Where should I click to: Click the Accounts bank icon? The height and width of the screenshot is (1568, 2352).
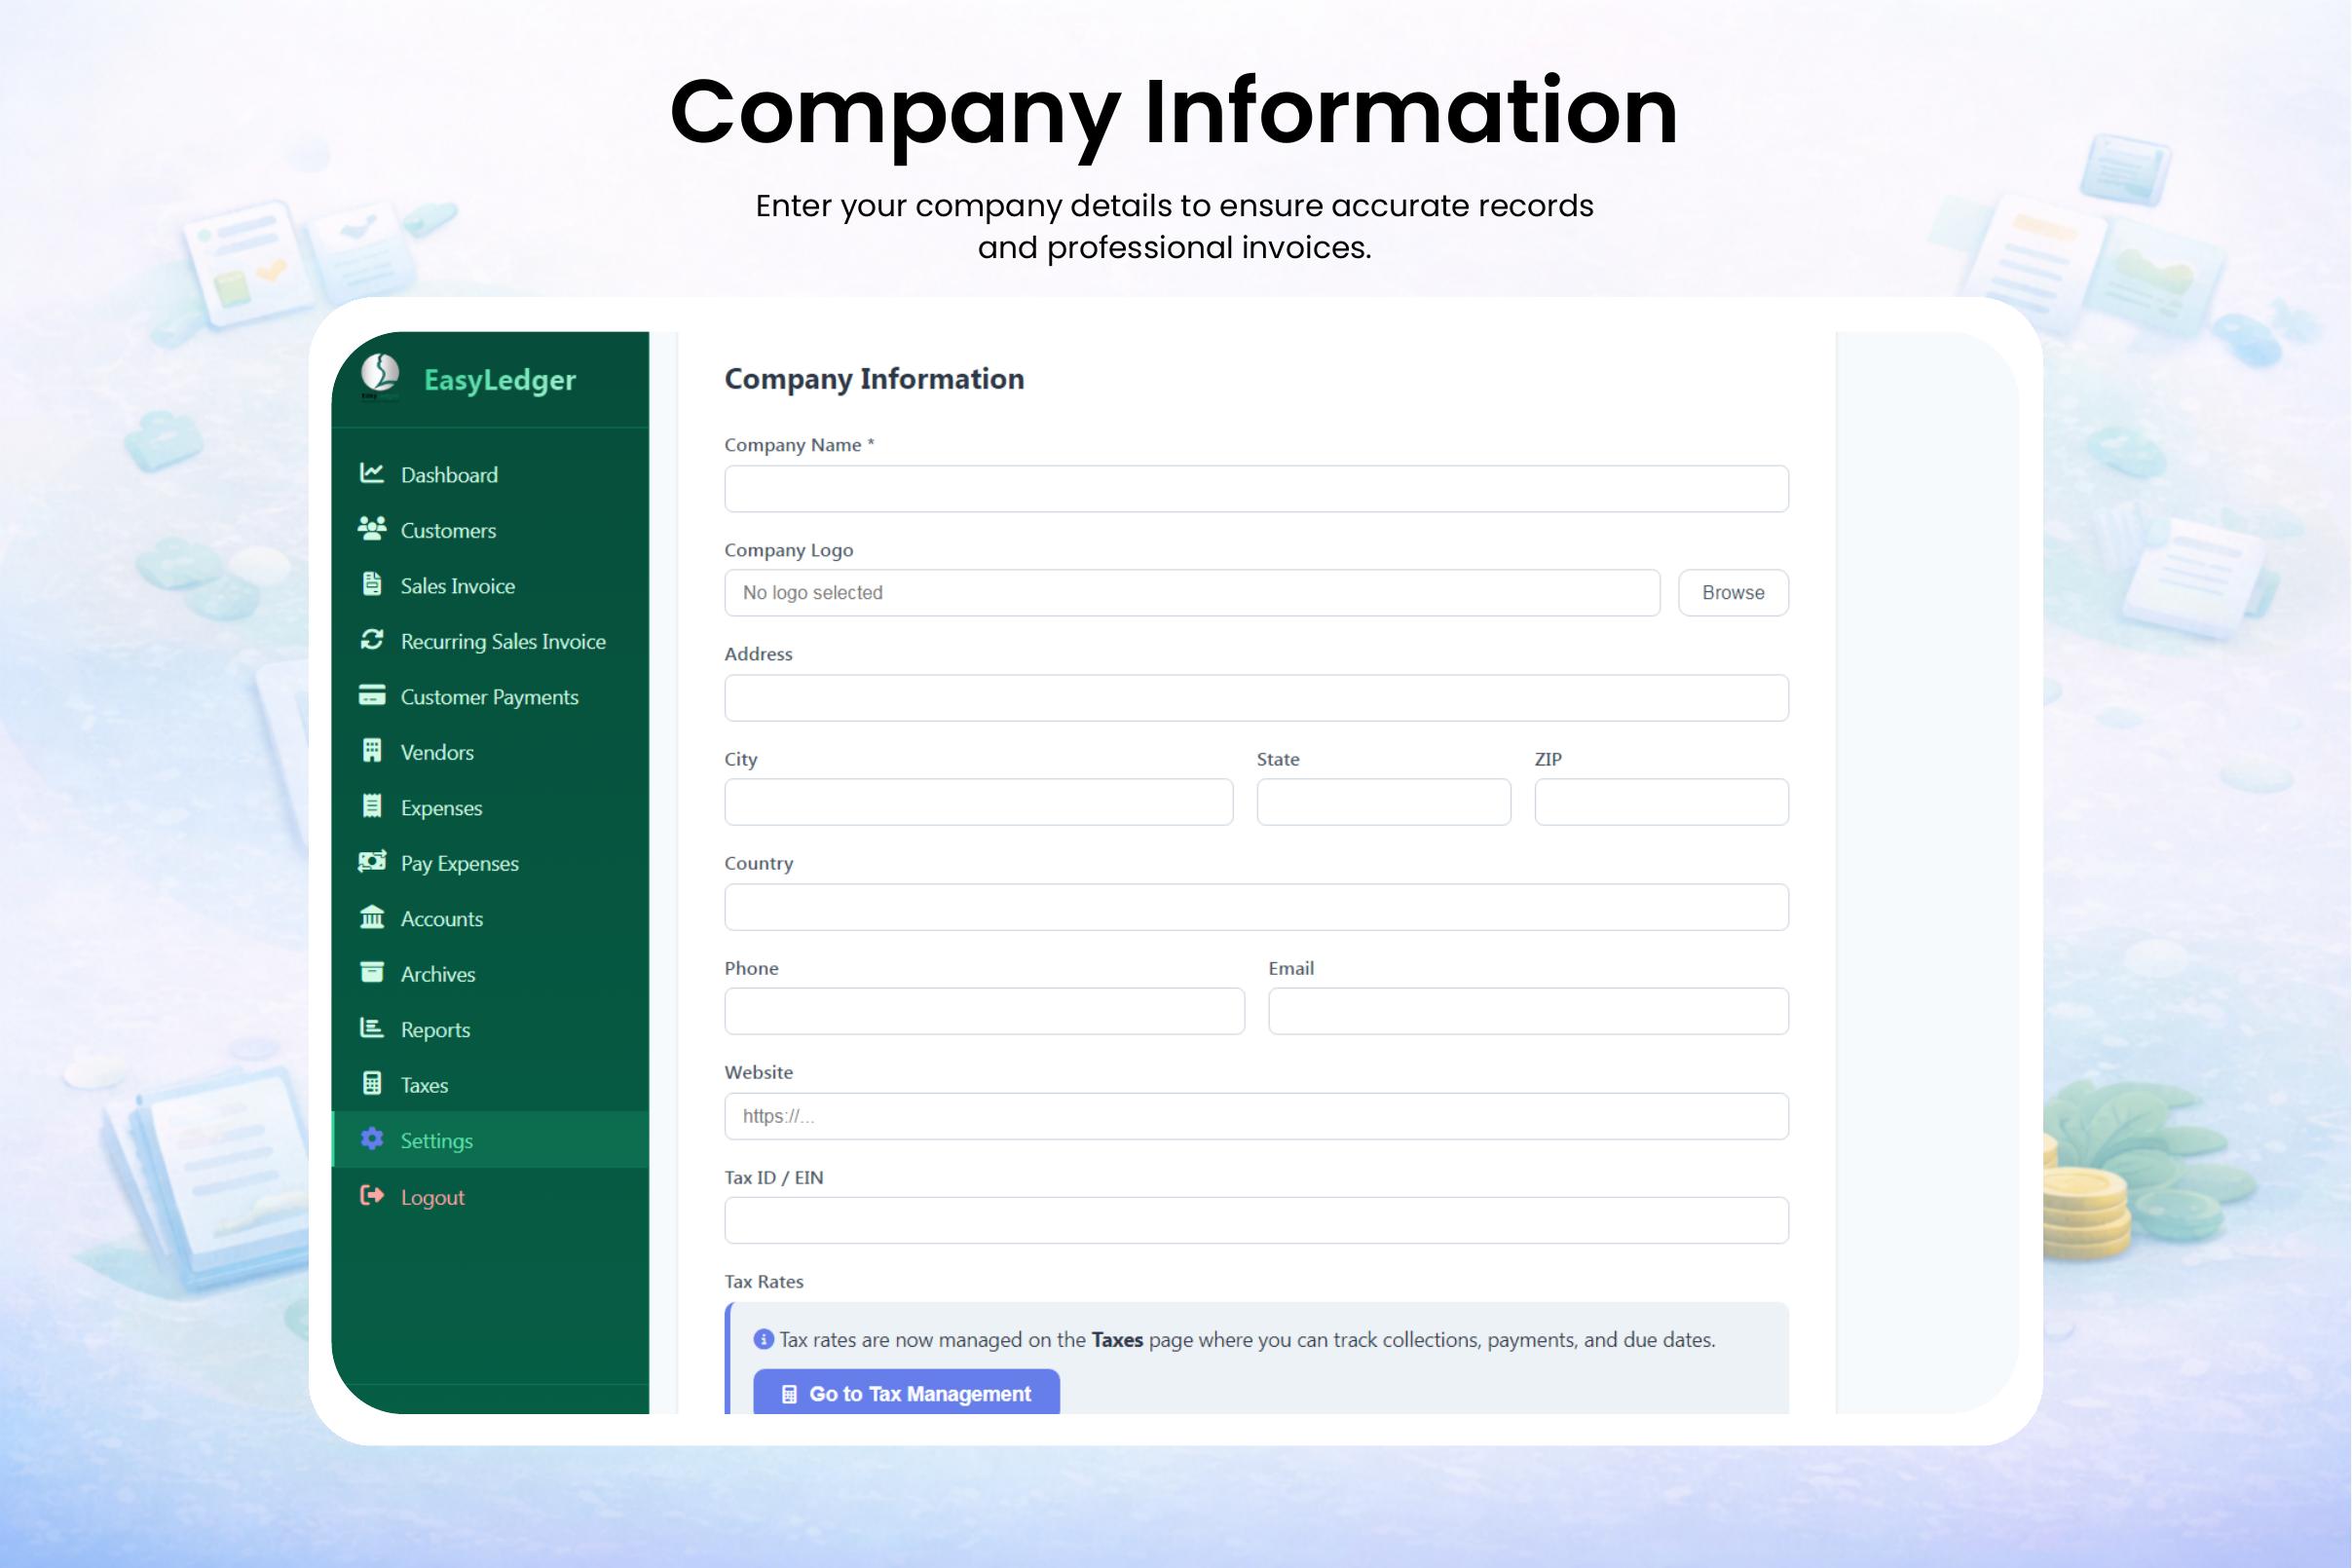[372, 917]
